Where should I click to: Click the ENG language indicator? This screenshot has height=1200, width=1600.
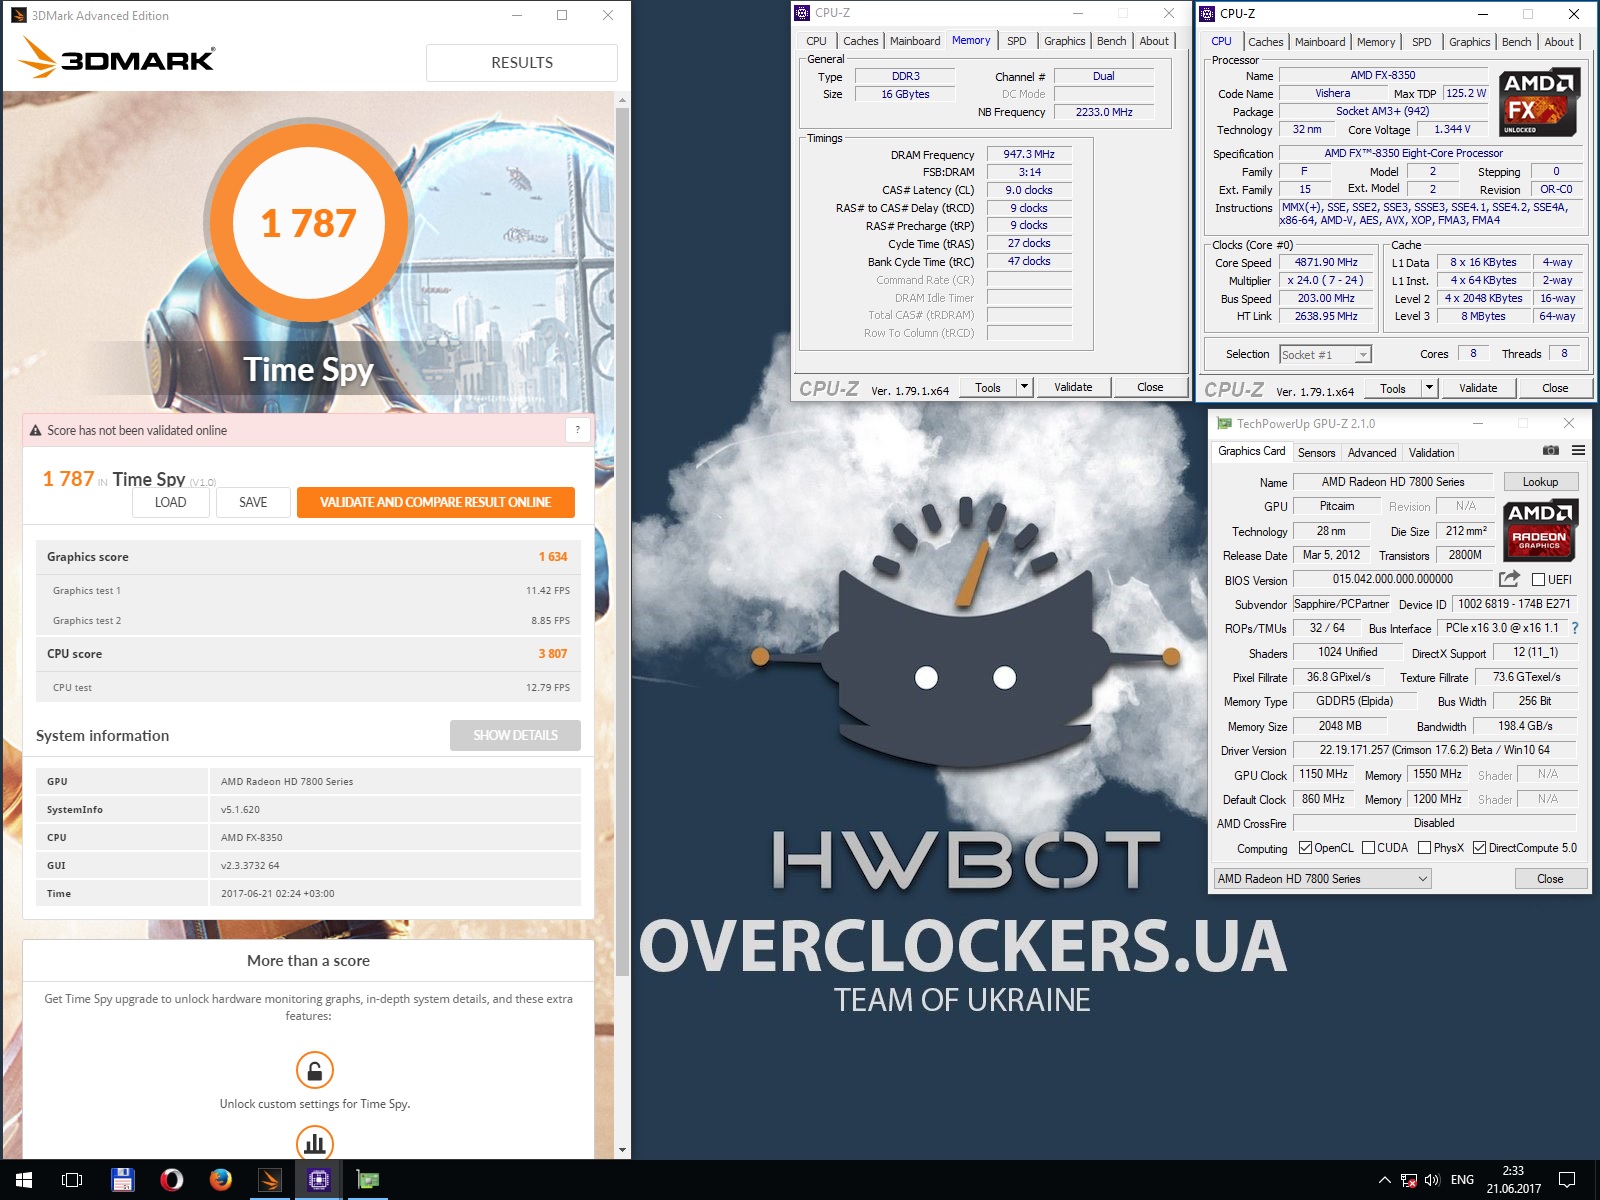click(x=1462, y=1180)
